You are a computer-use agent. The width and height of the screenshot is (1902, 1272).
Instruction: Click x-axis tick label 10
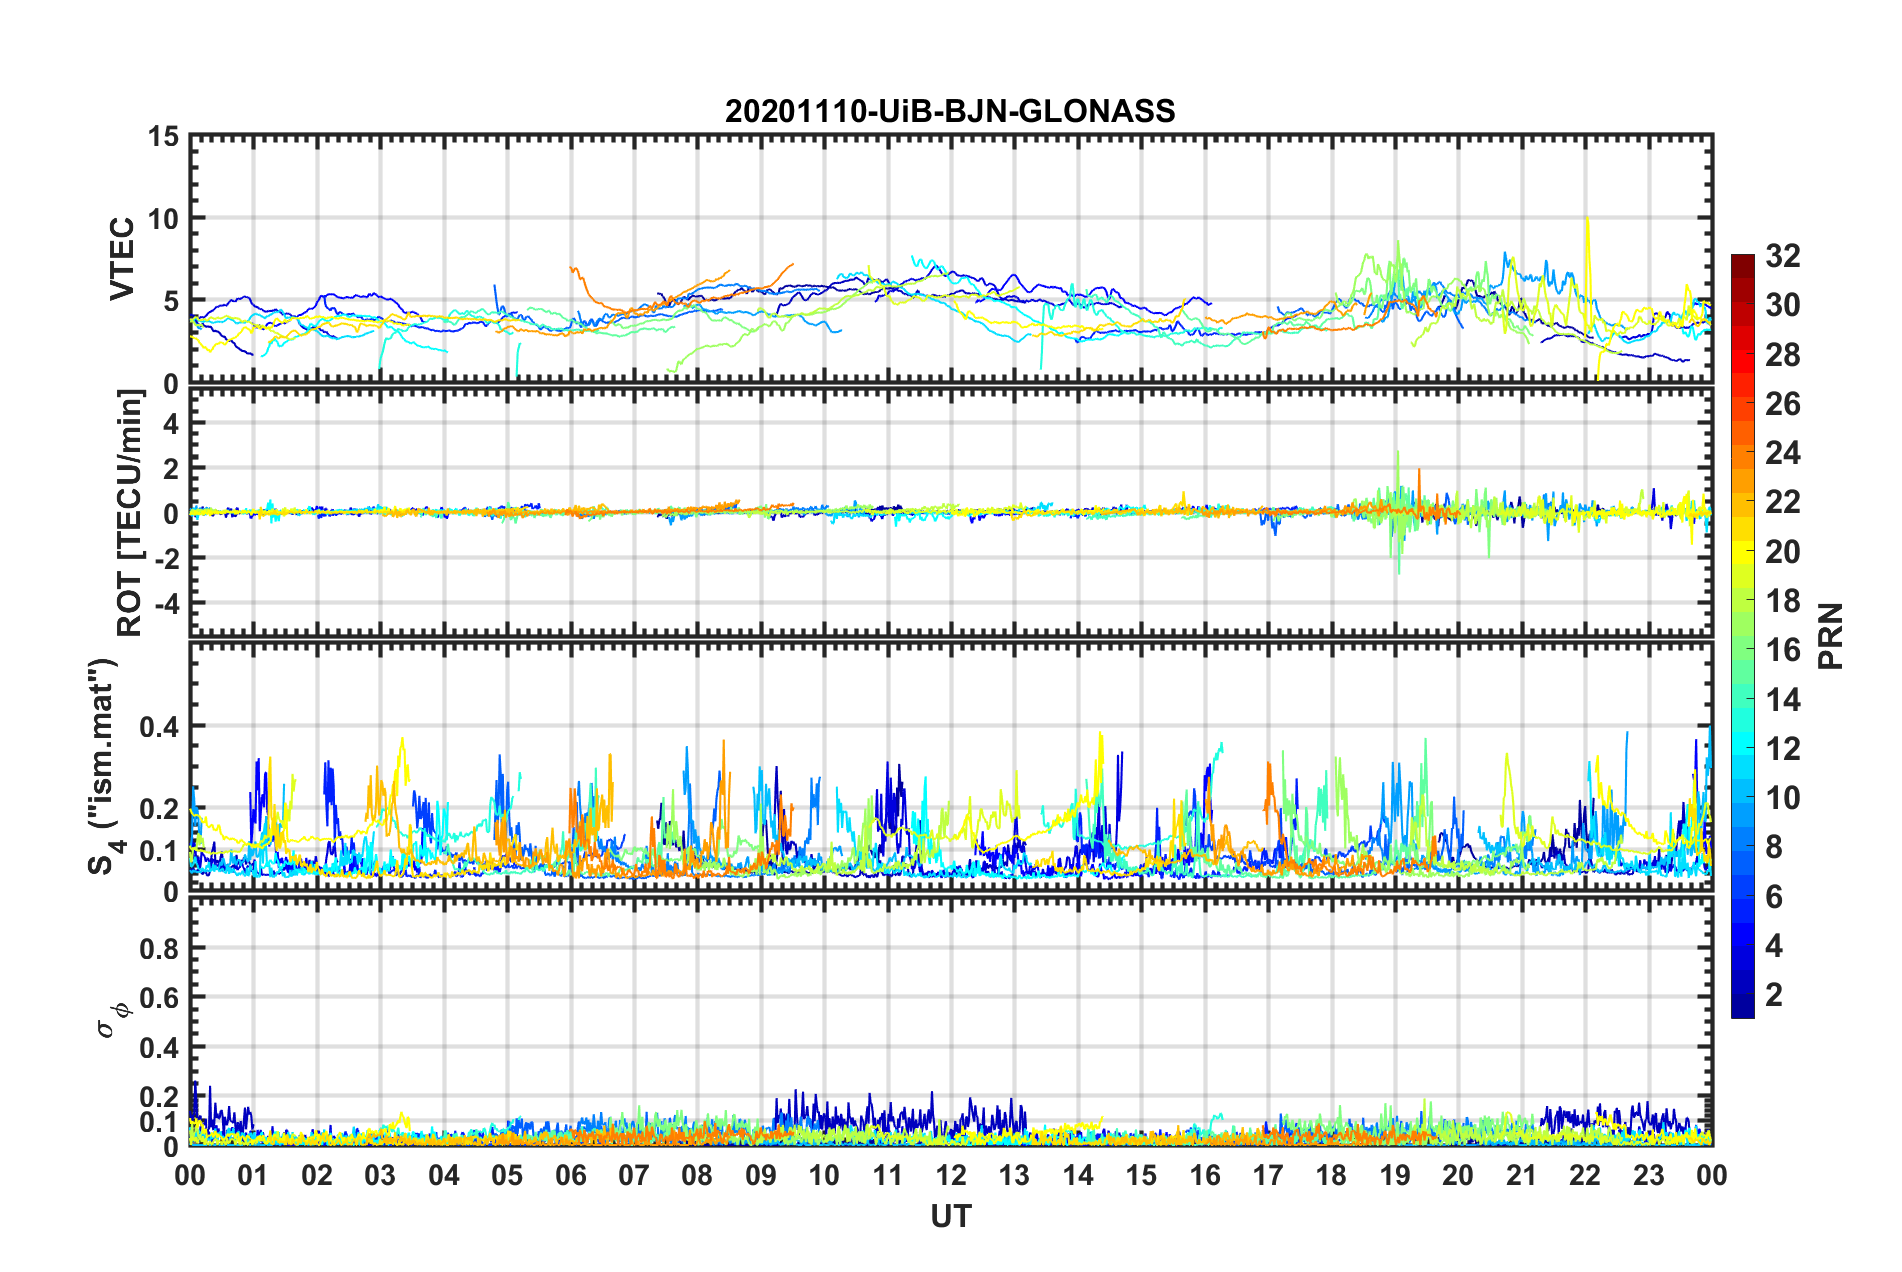[824, 1176]
